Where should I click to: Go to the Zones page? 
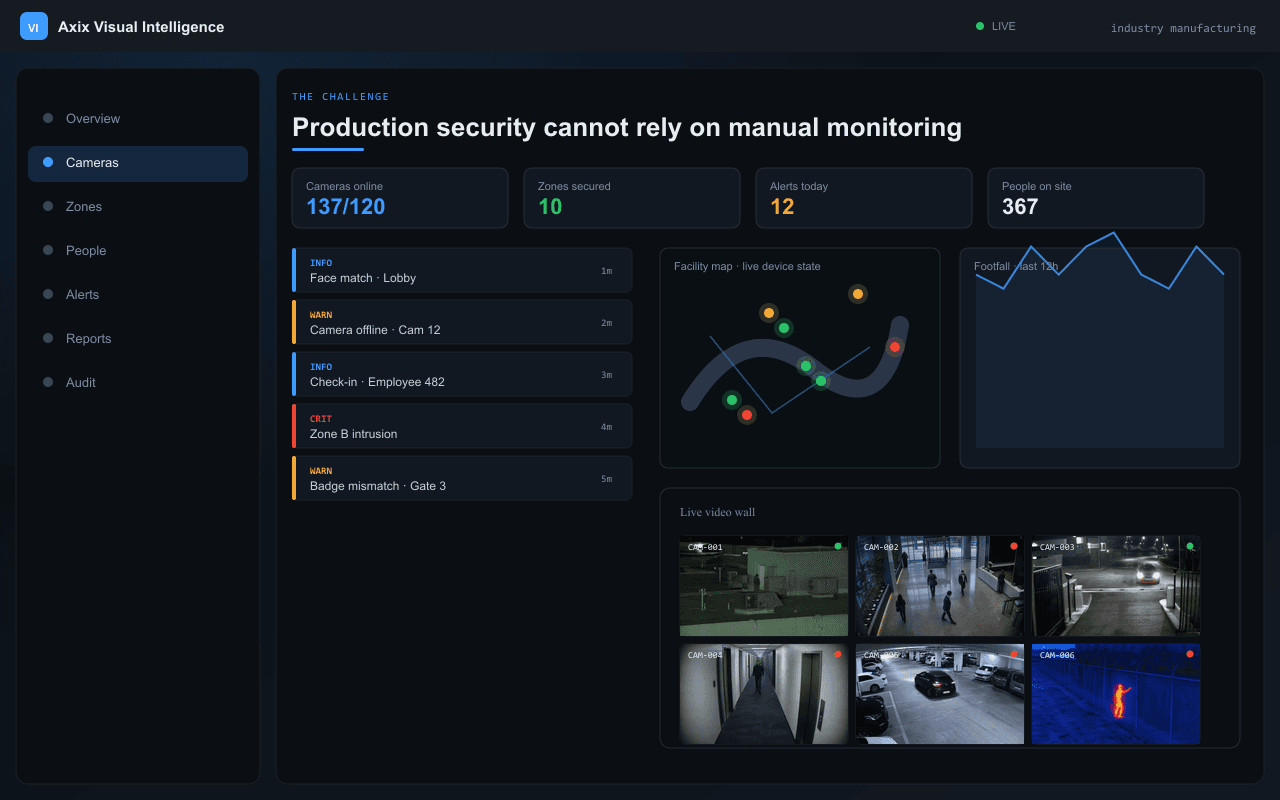tap(138, 206)
